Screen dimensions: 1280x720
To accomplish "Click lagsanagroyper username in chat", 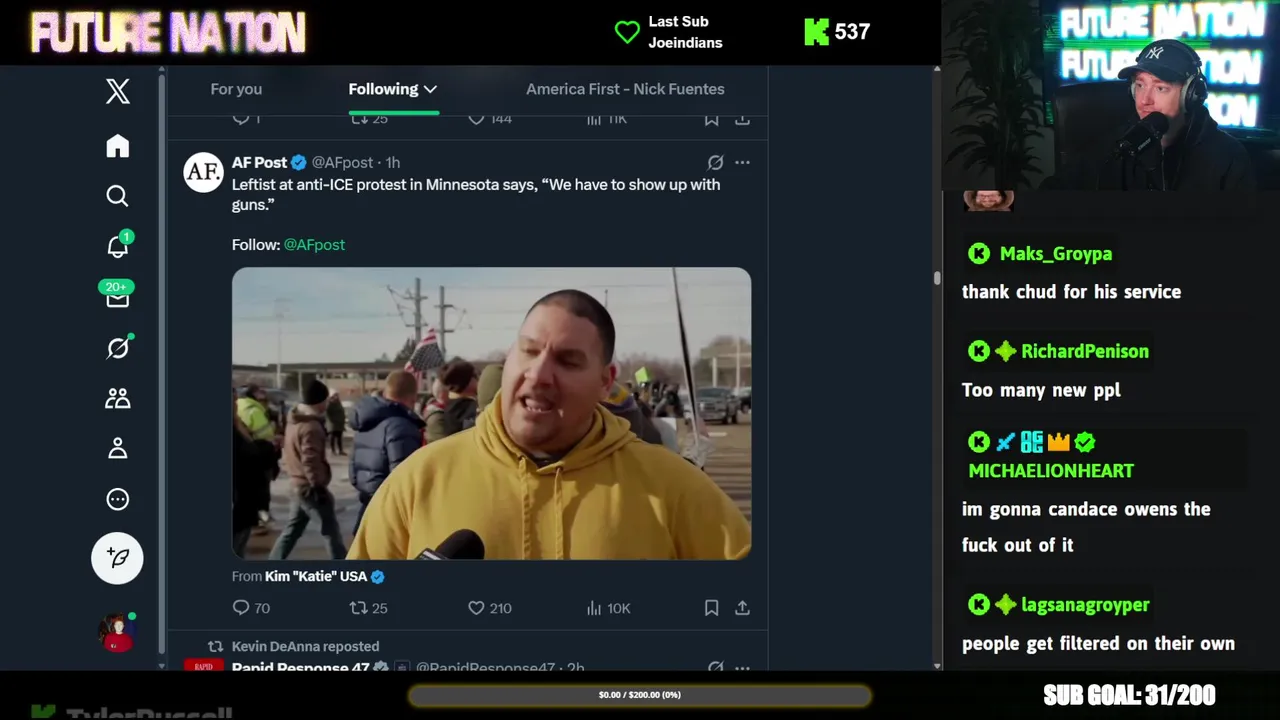I will 1085,605.
